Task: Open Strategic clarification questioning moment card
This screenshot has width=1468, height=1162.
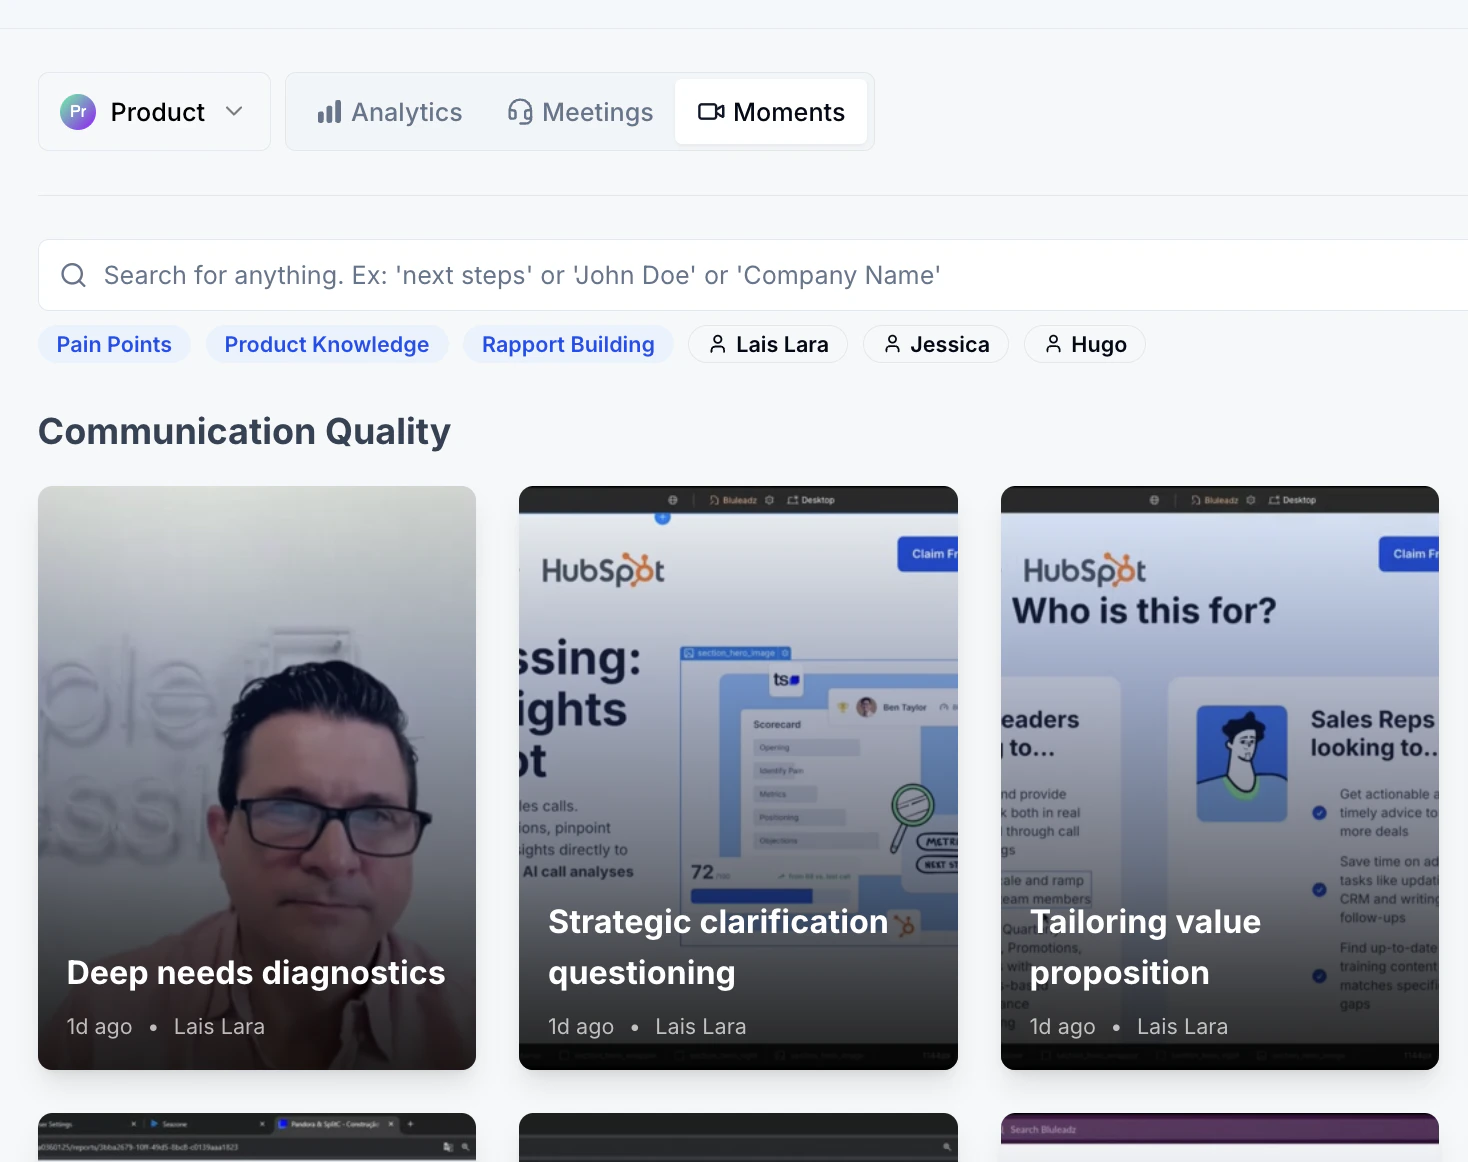Action: pyautogui.click(x=738, y=778)
